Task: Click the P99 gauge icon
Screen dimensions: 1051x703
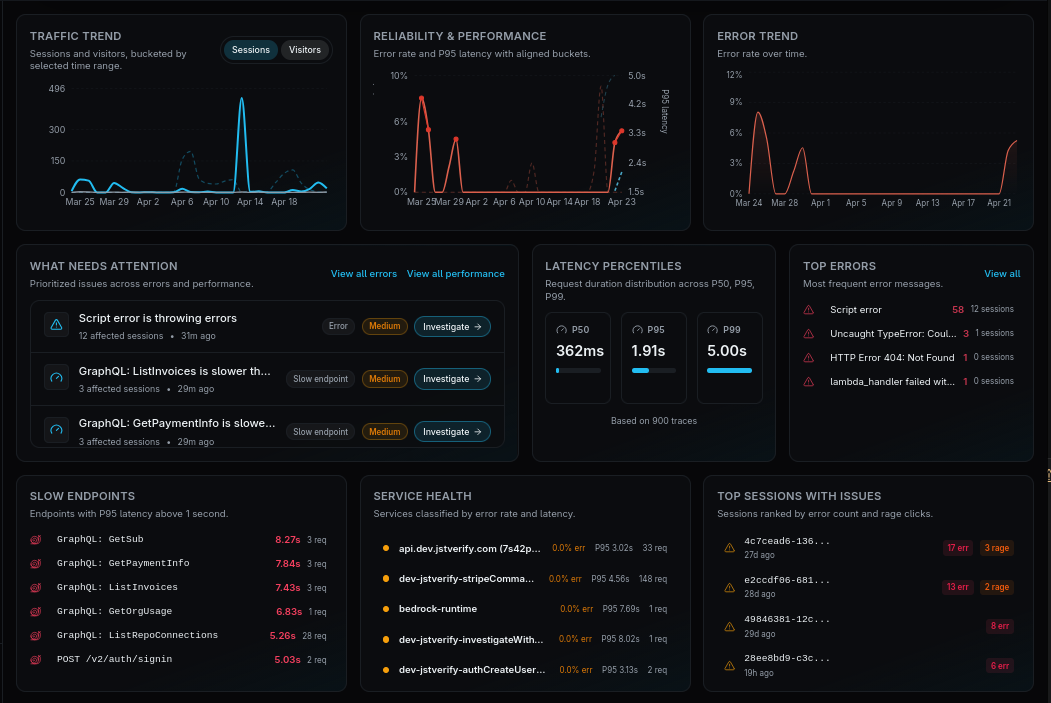Action: tap(713, 330)
